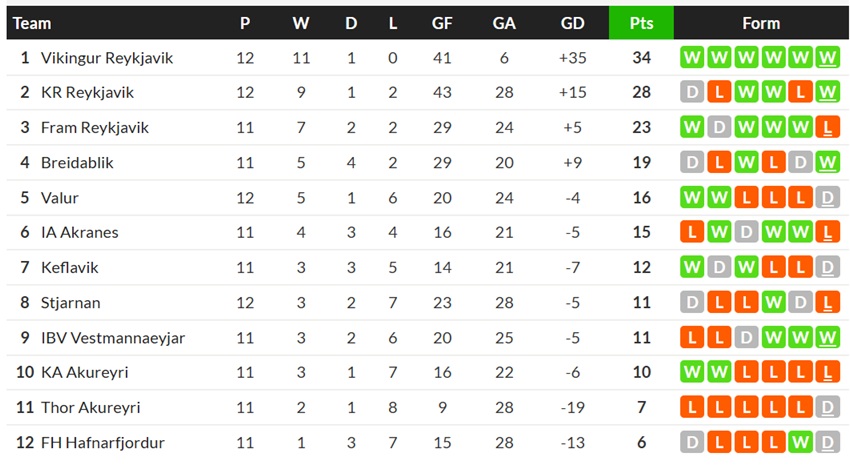850x475 pixels.
Task: Open KR Reykjavik team link
Action: click(x=87, y=93)
